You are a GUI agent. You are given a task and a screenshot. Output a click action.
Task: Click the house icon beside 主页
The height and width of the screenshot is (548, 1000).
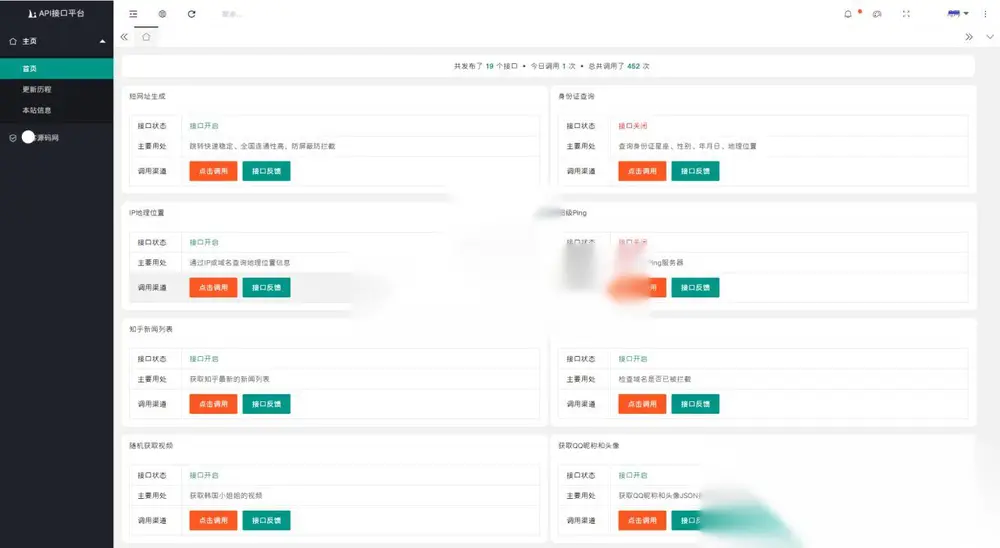[x=13, y=41]
